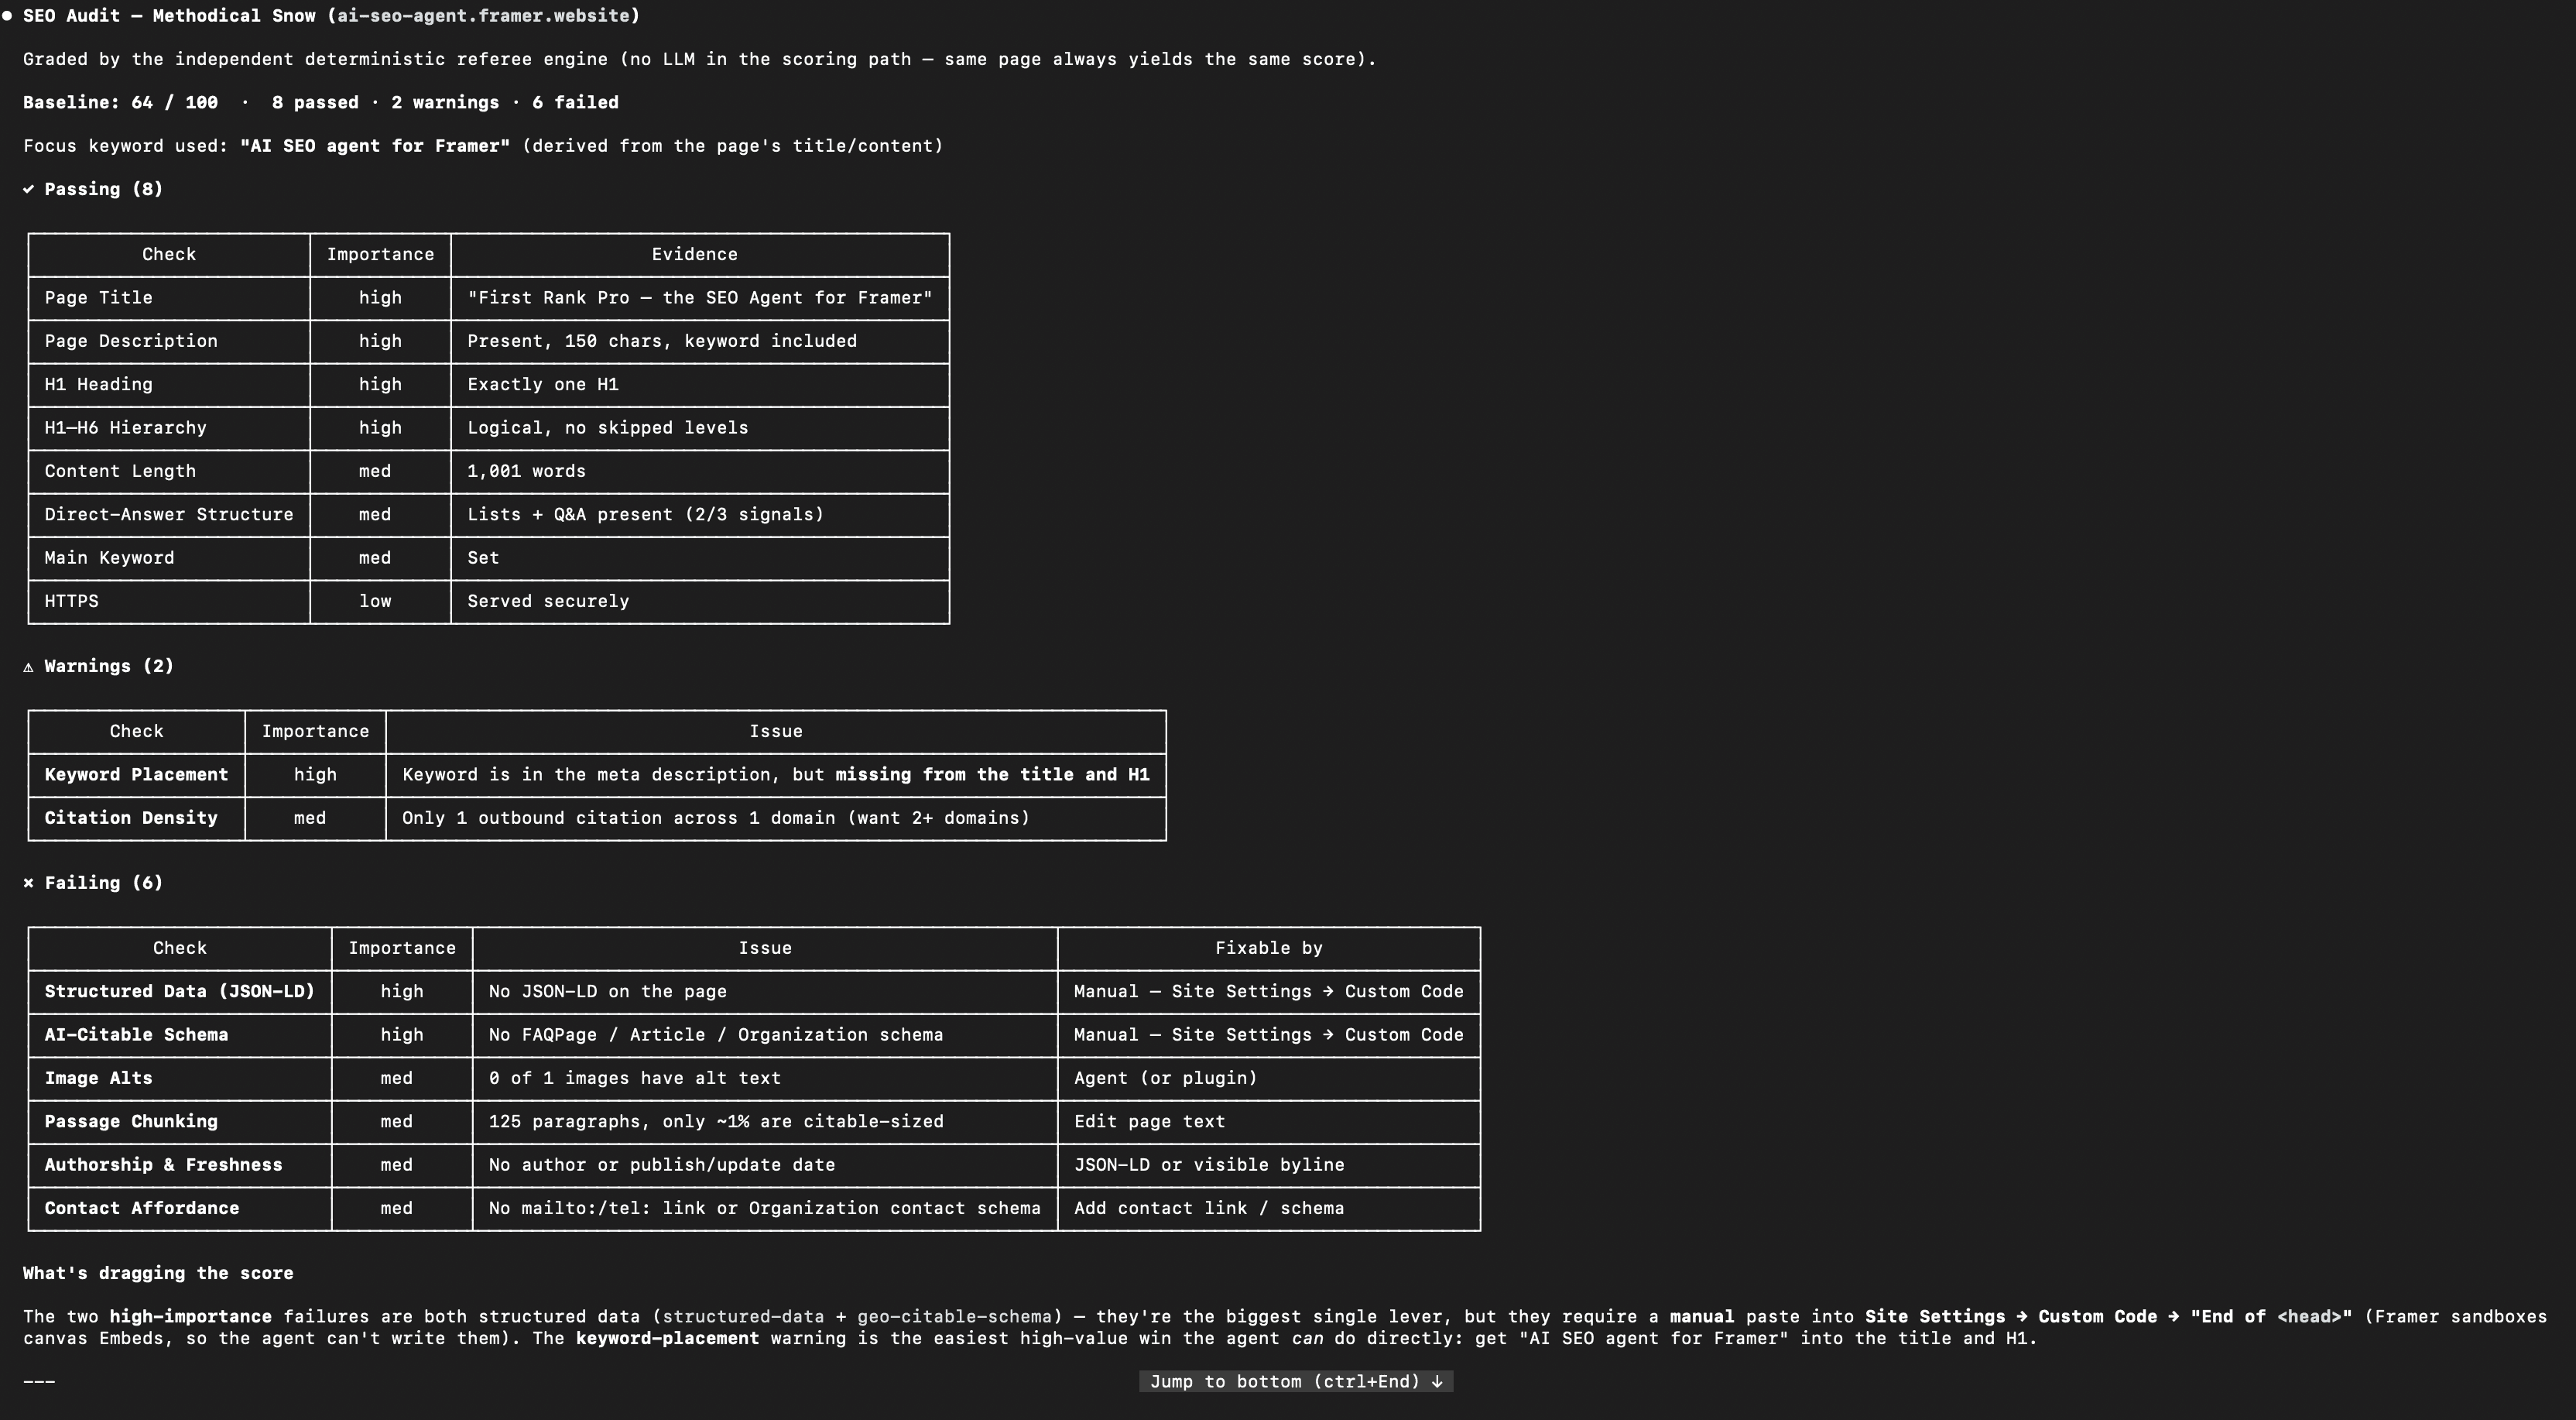Click the "No FAQPage / Article / Organization schema" cell
This screenshot has width=2576, height=1420.
765,1035
